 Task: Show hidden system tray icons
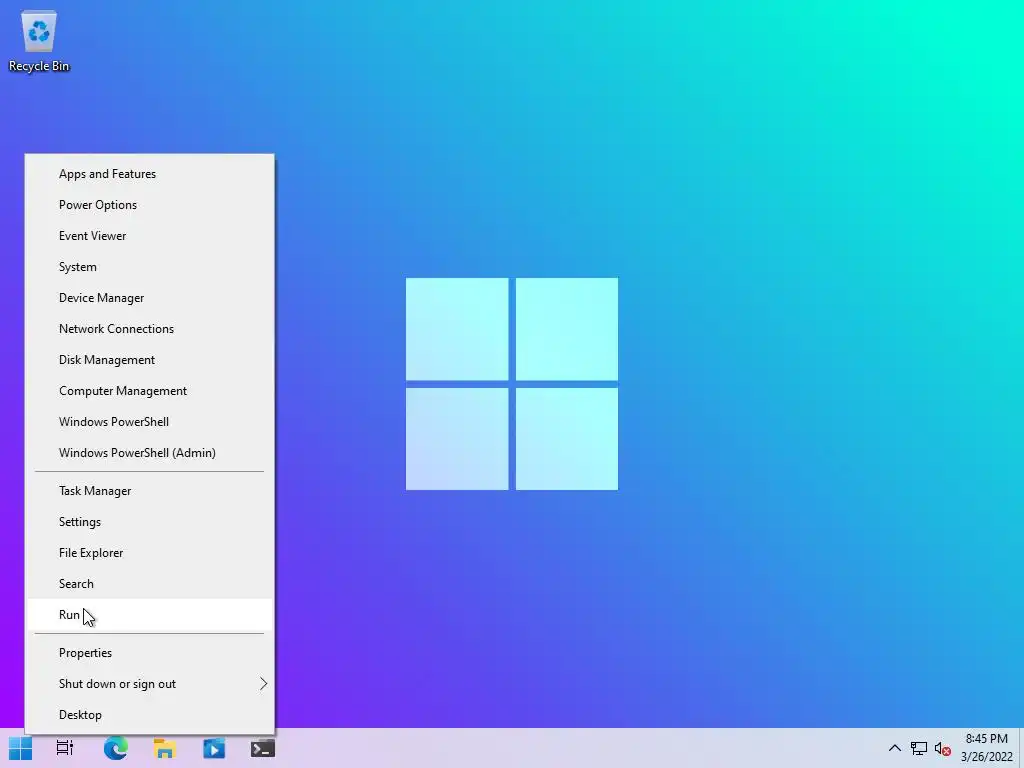(x=895, y=748)
